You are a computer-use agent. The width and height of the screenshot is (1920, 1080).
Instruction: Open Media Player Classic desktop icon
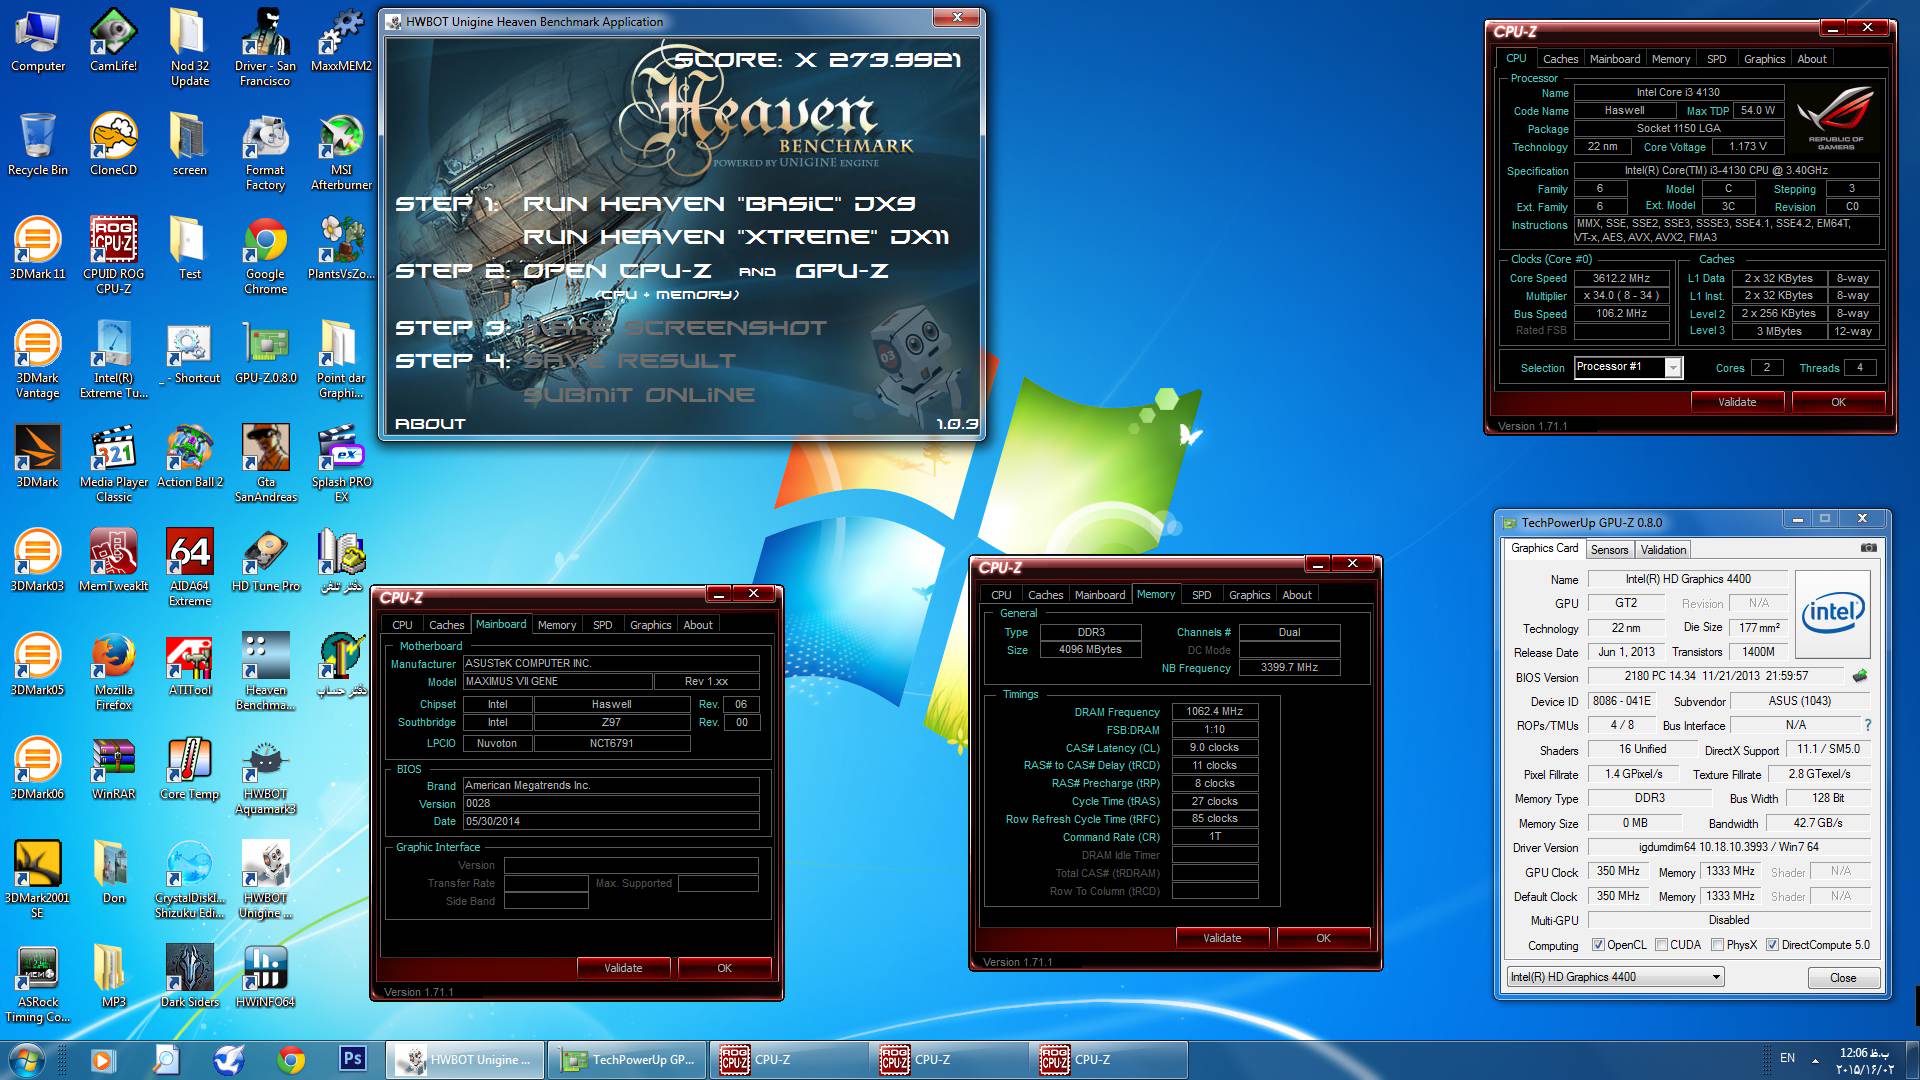point(113,463)
